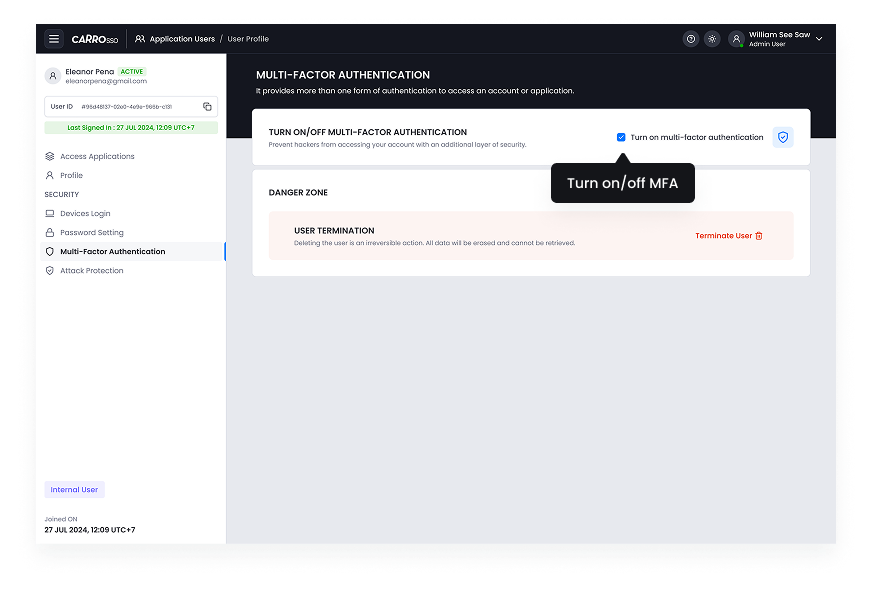The width and height of the screenshot is (872, 592).
Task: Select Multi-Factor Authentication in the sidebar
Action: click(x=113, y=251)
